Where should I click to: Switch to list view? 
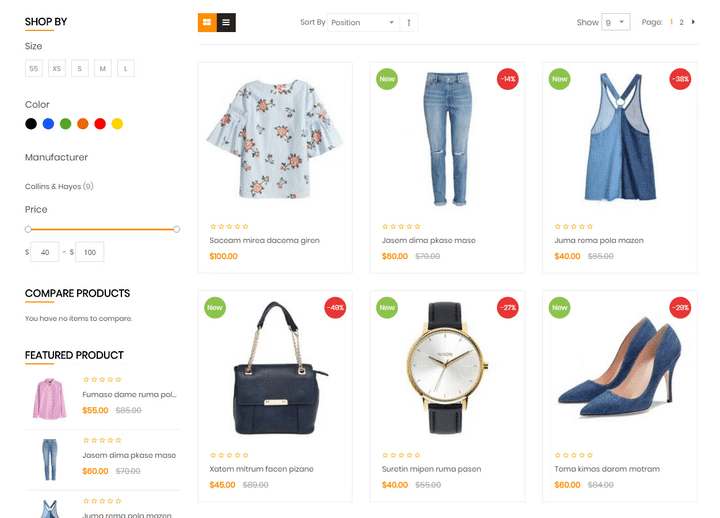click(x=226, y=22)
